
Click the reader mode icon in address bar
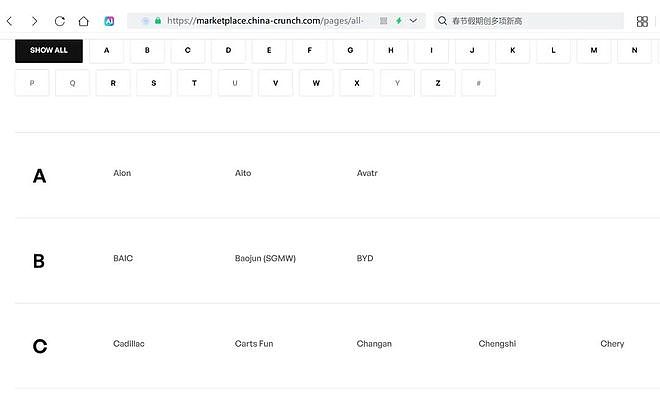coord(383,21)
